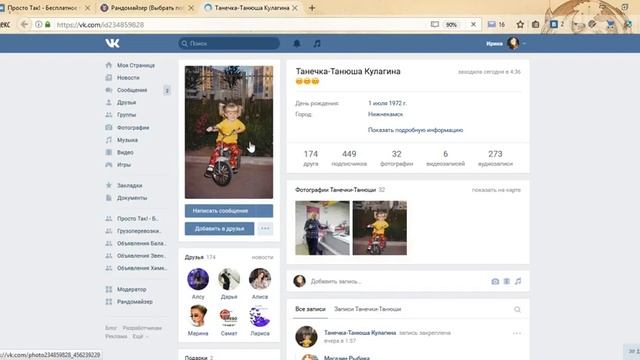Click the browser URL address bar
The height and width of the screenshot is (360, 640).
click(241, 24)
